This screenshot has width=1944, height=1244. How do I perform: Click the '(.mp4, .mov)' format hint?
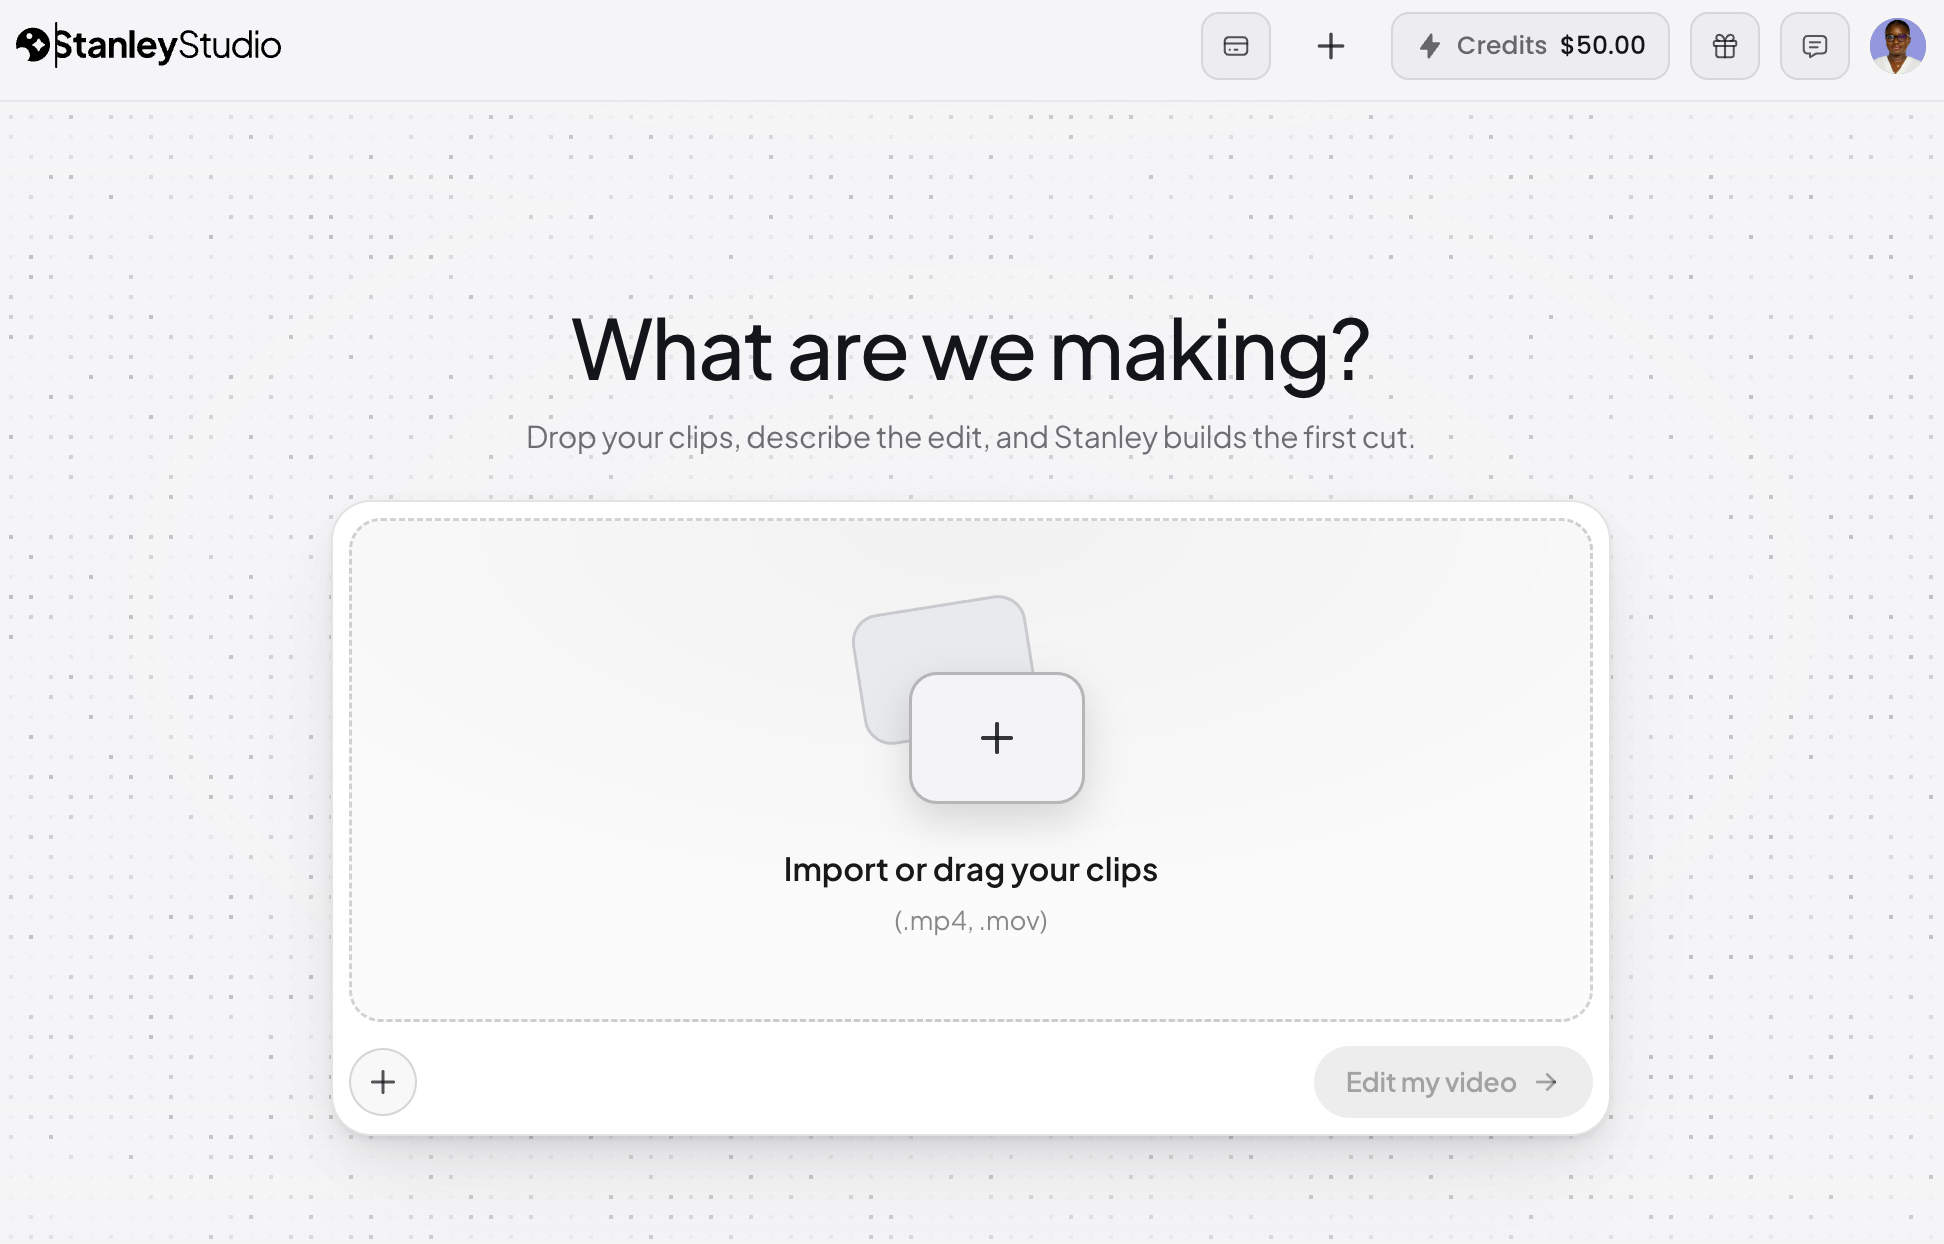(x=971, y=921)
